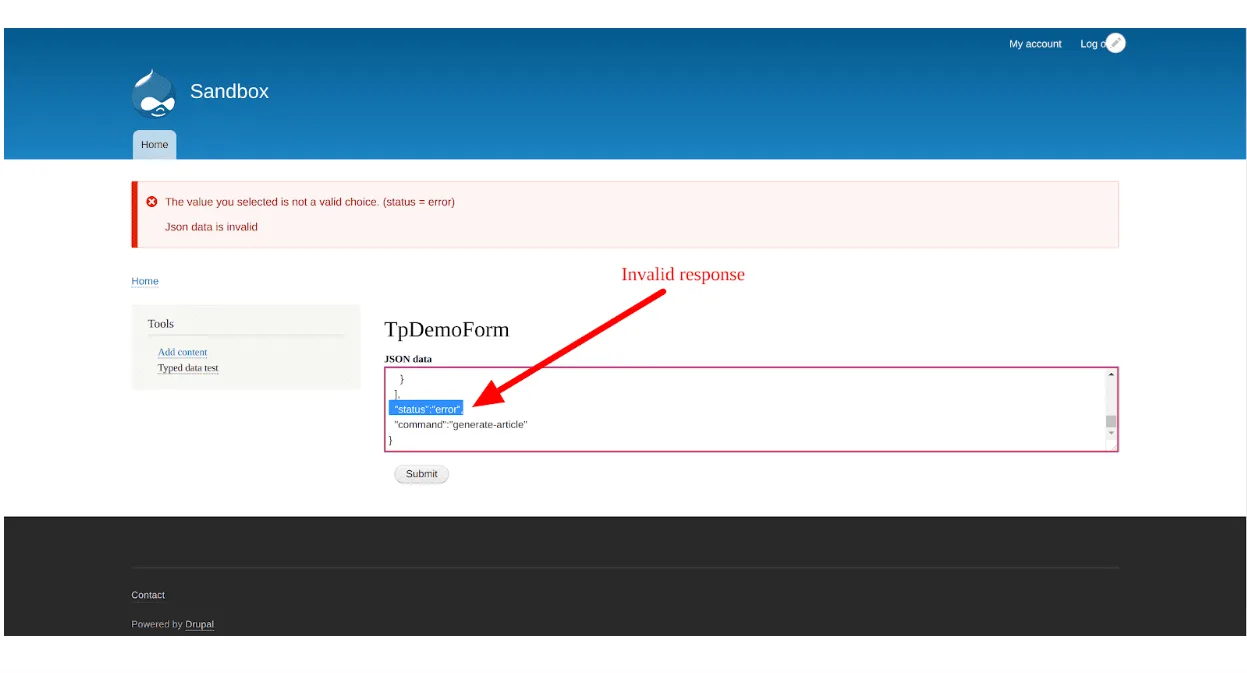This screenshot has height=673, width=1247.
Task: Select the Home tab
Action: (x=155, y=145)
